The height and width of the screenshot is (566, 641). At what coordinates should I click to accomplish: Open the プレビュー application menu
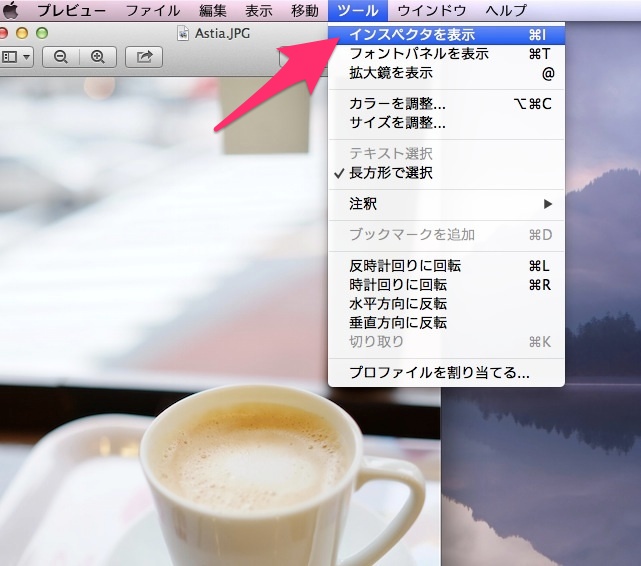(72, 10)
